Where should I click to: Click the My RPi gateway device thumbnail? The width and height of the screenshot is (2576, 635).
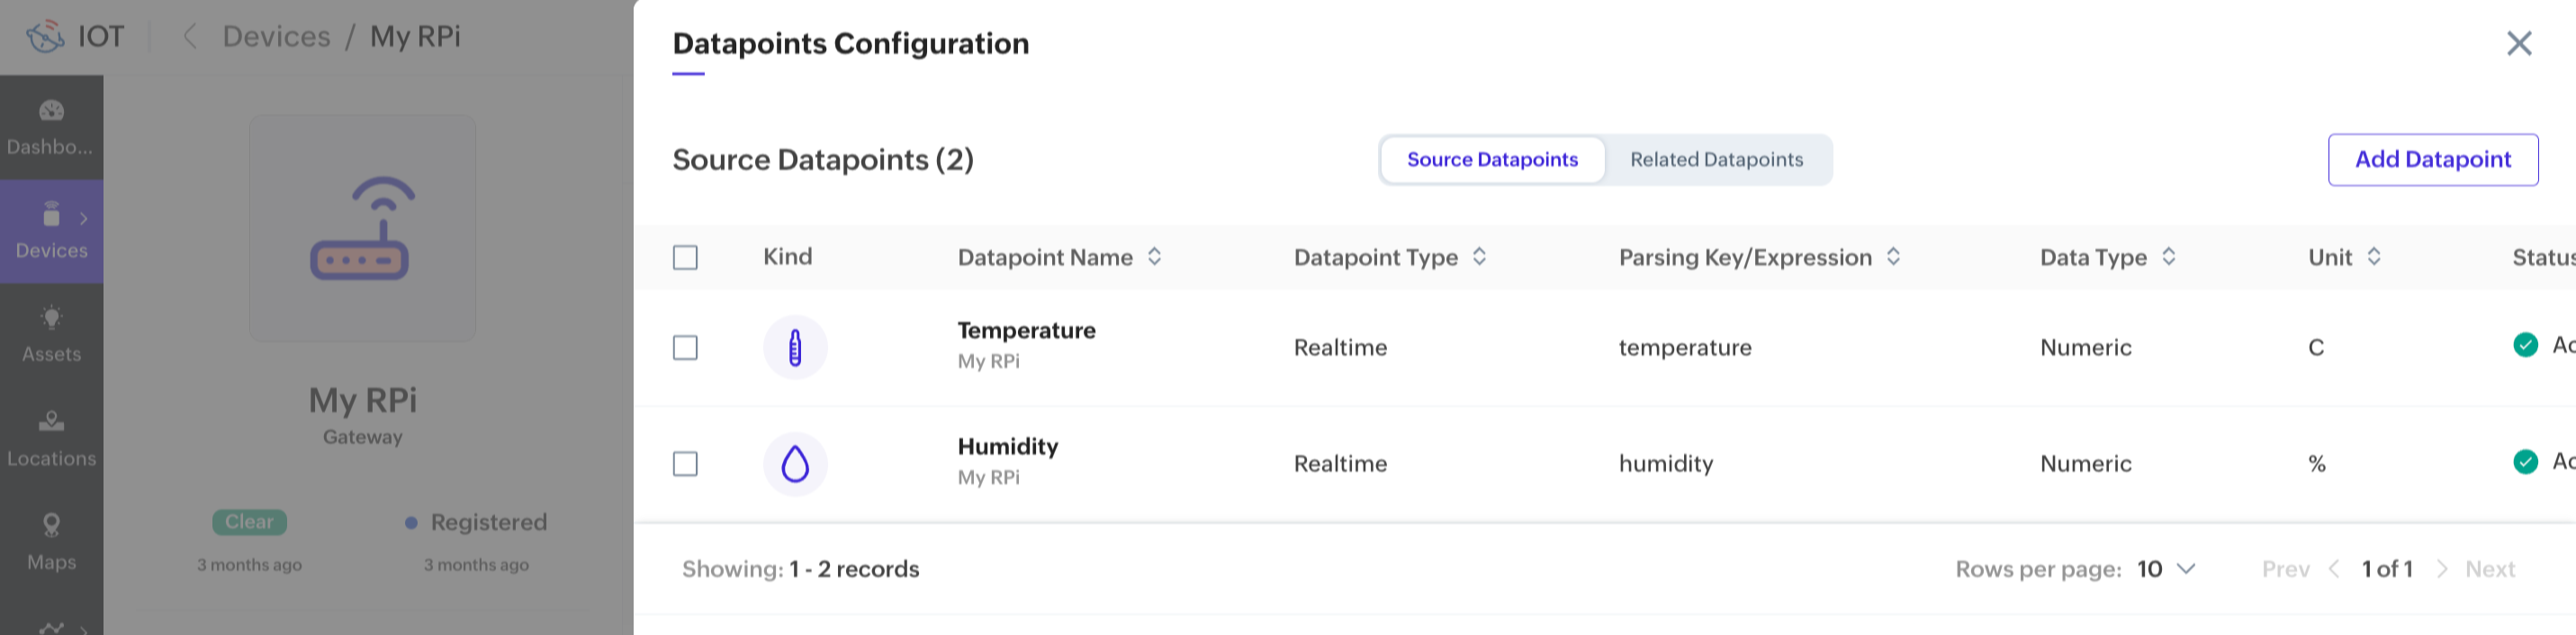[362, 228]
